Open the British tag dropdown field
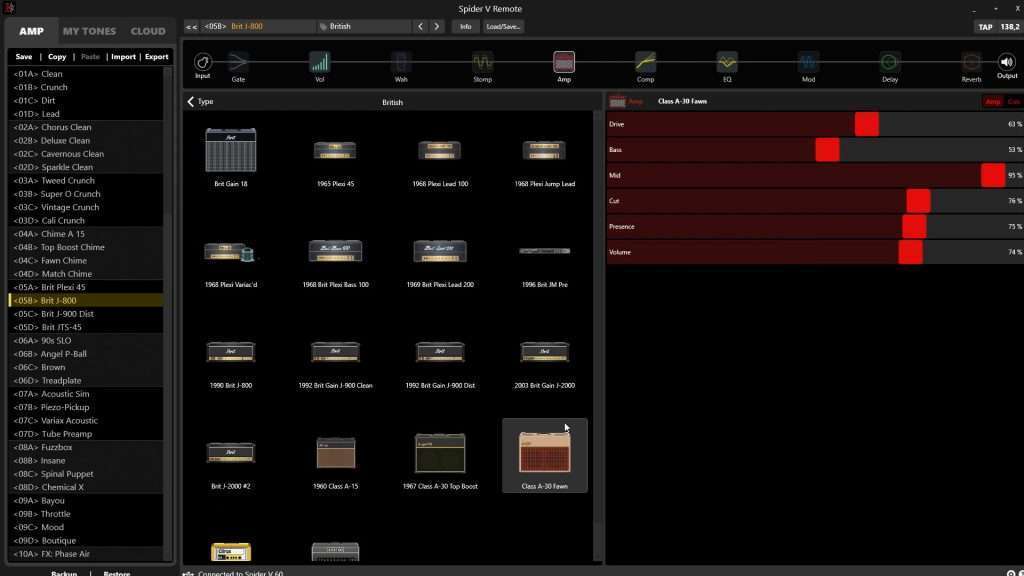Screen dimensions: 1024x576 coord(363,26)
